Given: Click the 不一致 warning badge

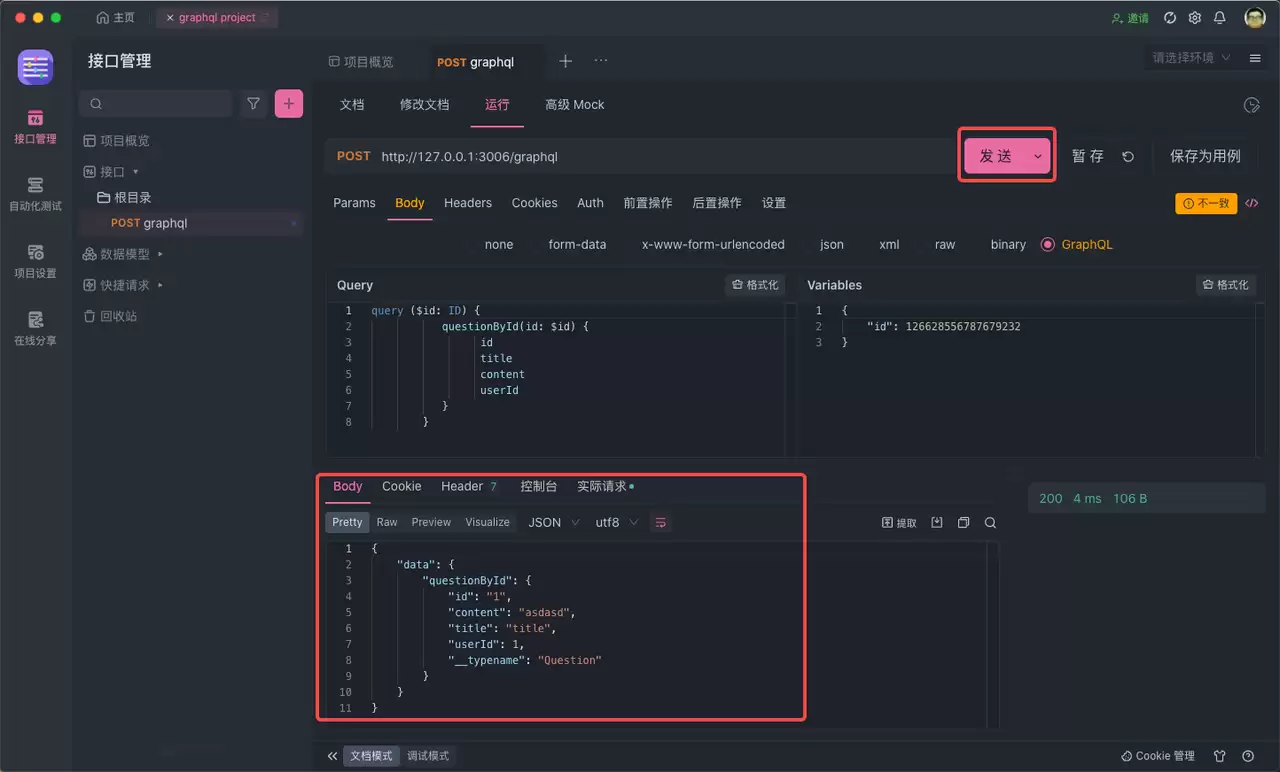Looking at the screenshot, I should [1205, 203].
